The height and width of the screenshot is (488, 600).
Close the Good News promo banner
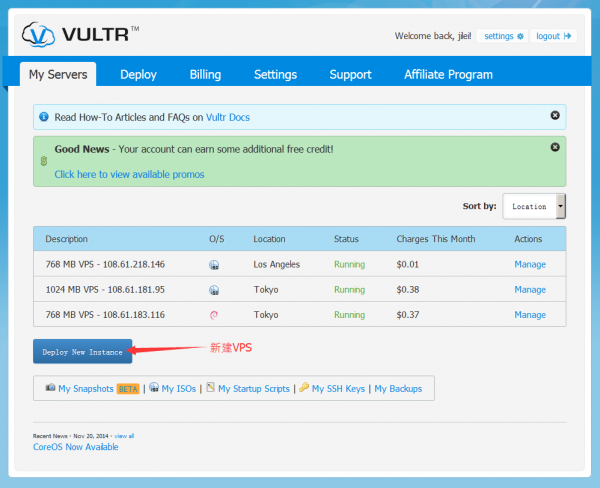pyautogui.click(x=555, y=147)
